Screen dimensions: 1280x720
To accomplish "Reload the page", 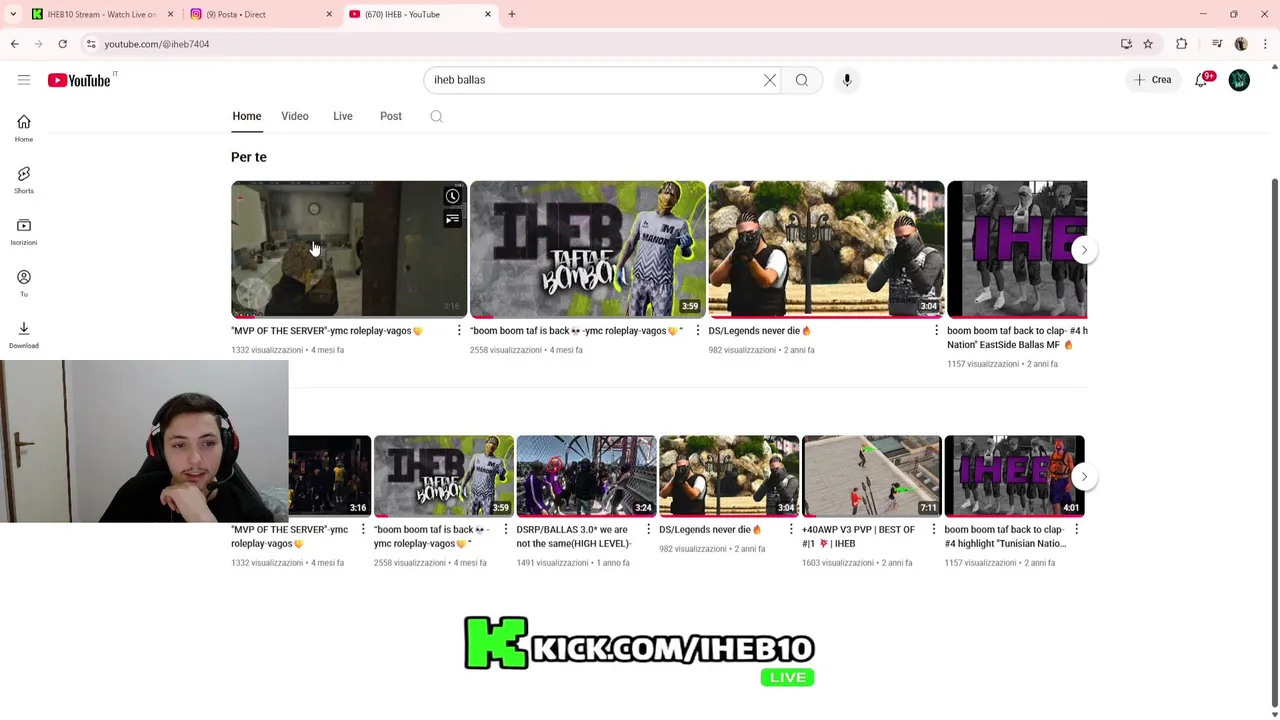I will 62,44.
